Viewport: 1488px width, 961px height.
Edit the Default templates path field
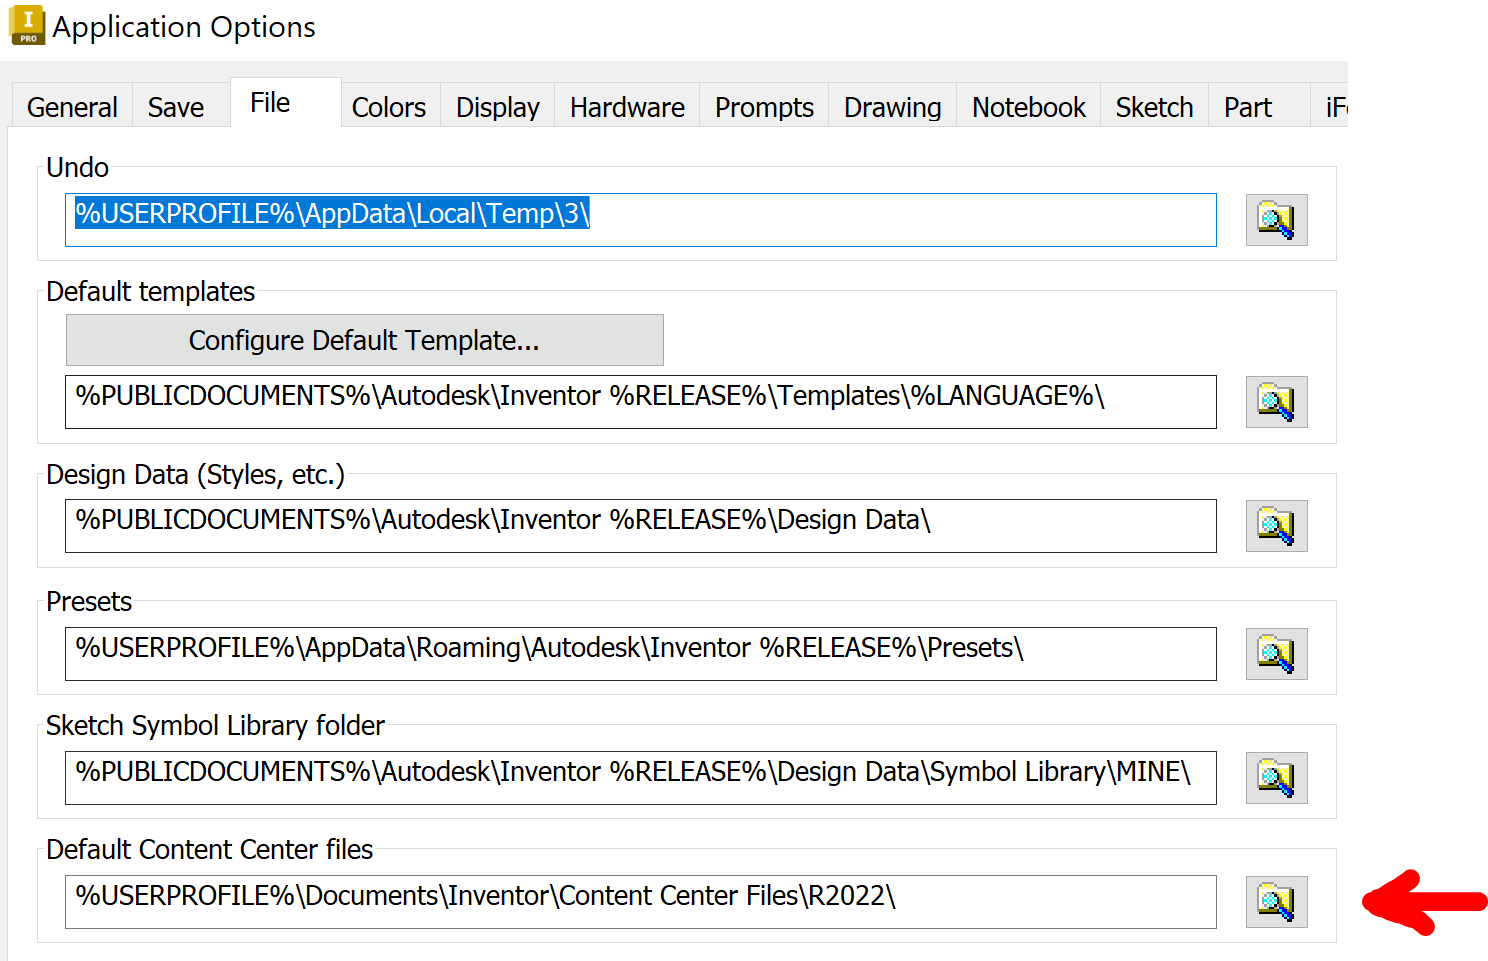tap(641, 402)
